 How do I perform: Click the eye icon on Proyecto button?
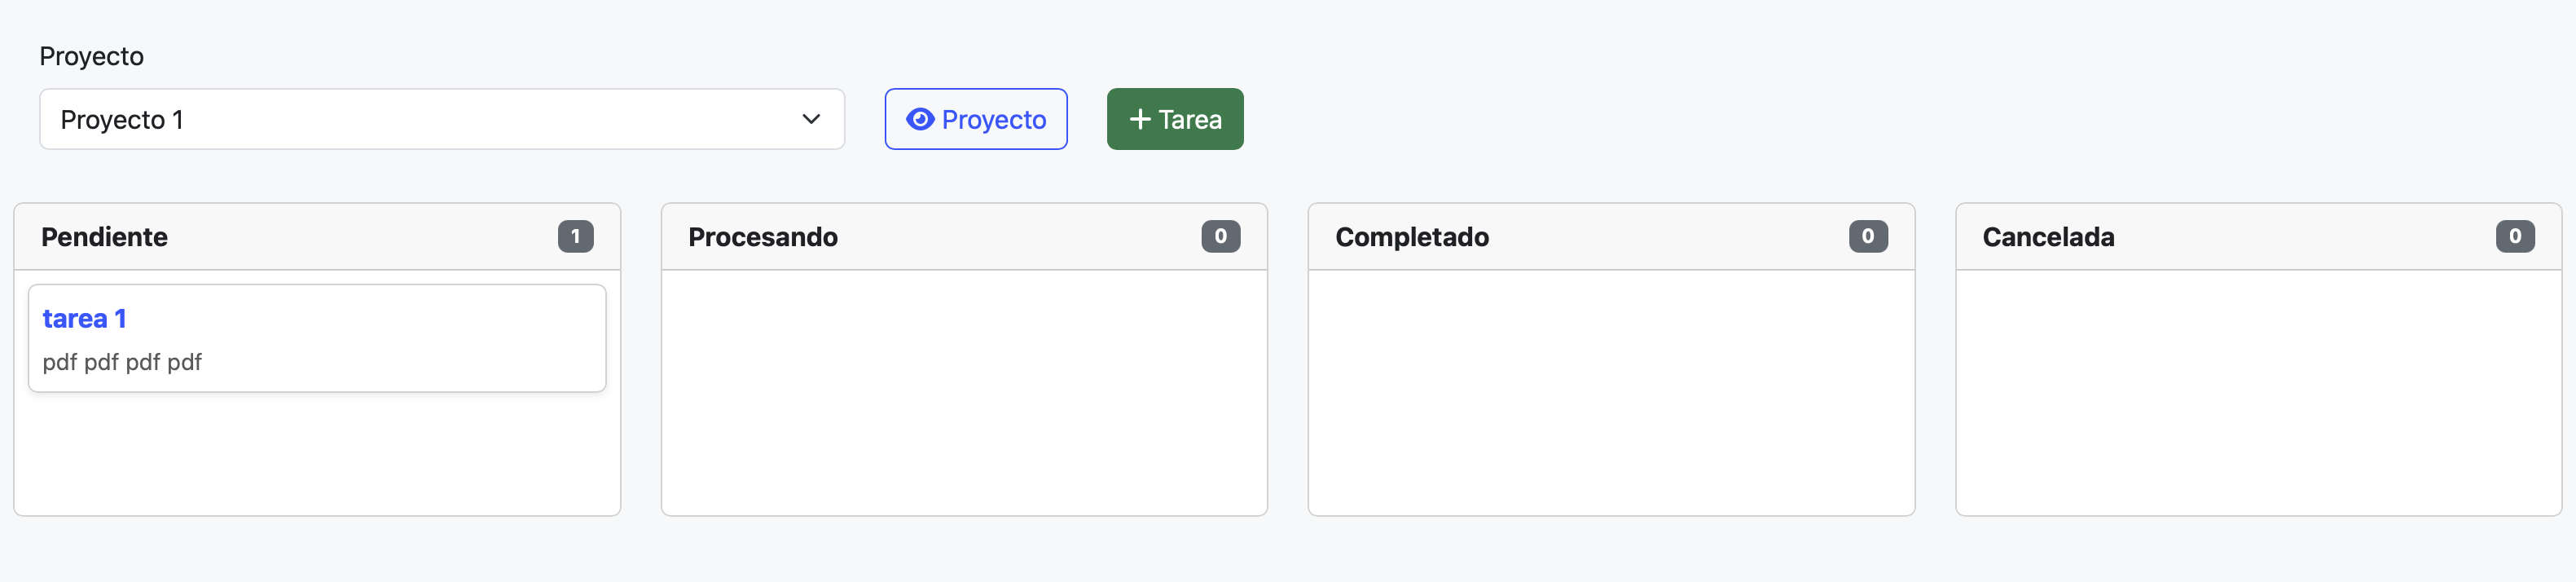click(x=919, y=119)
